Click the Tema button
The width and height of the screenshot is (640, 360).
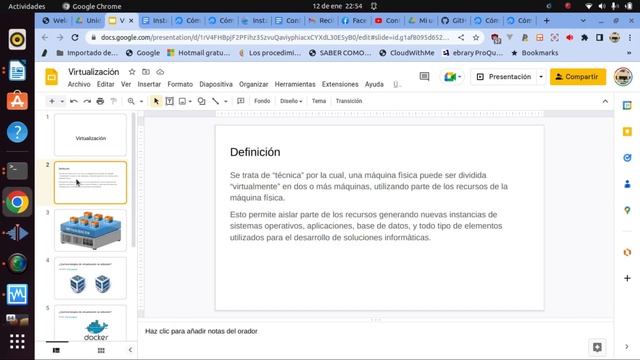click(319, 101)
